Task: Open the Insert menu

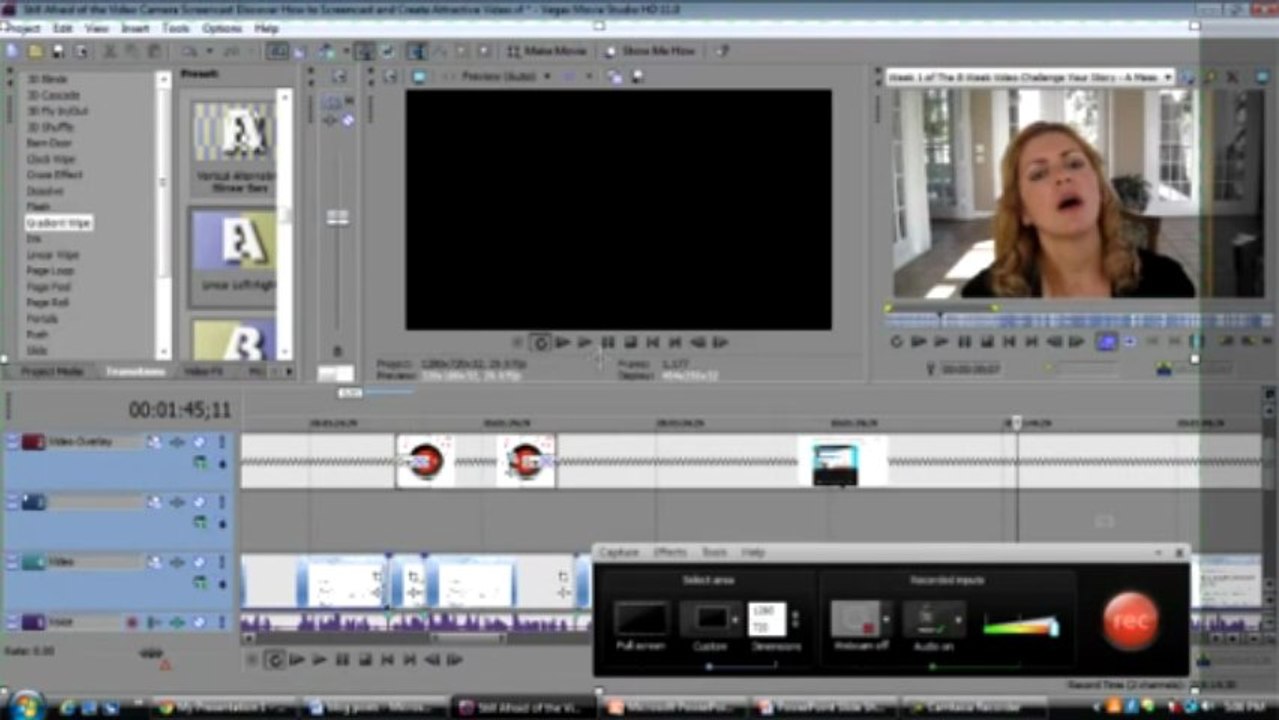Action: coord(135,28)
